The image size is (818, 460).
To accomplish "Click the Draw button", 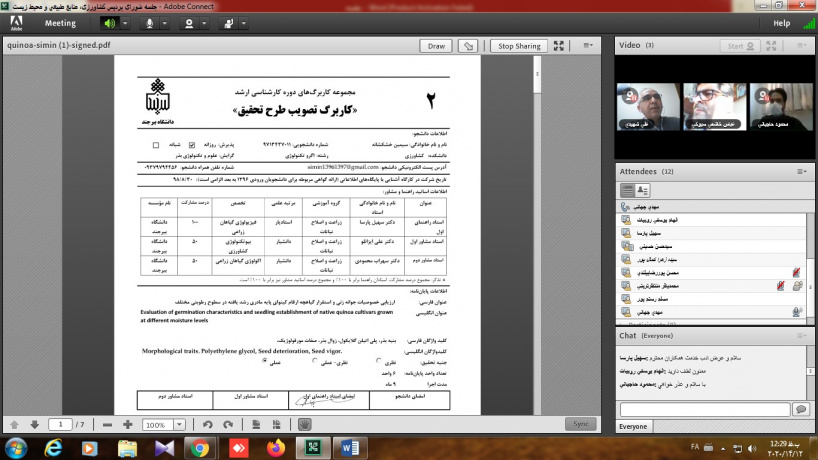I will point(436,46).
